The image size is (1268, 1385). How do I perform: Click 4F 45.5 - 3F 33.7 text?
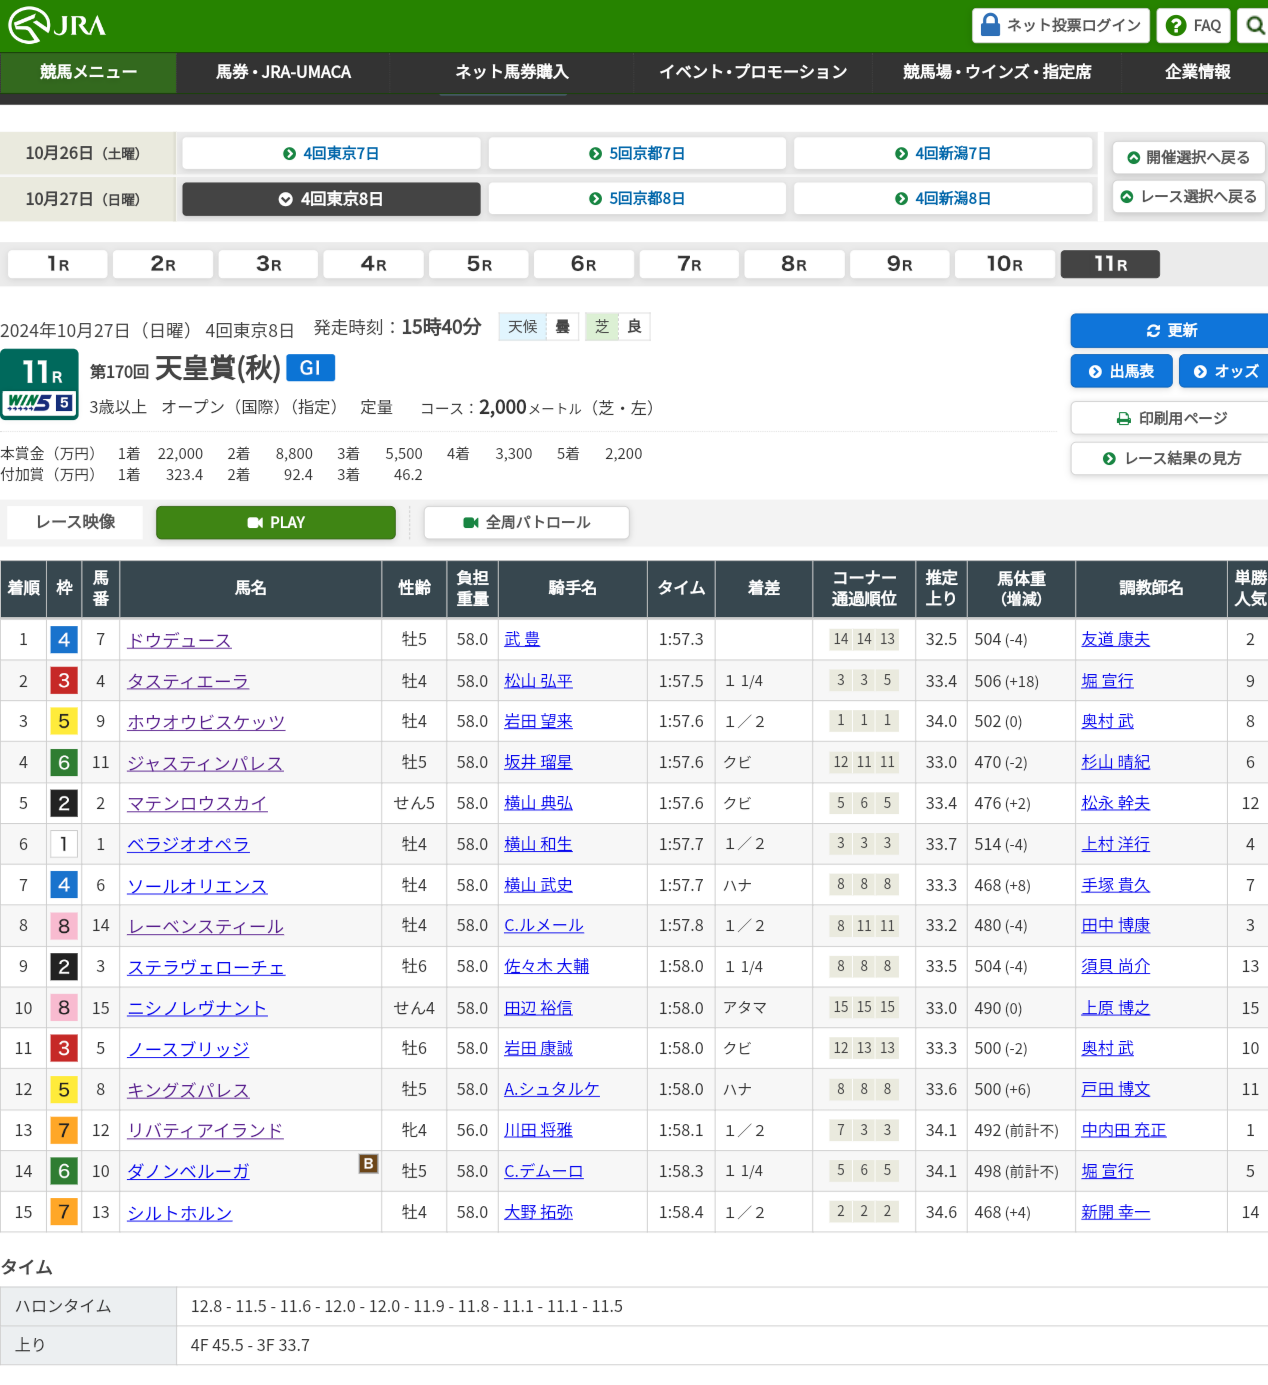[x=250, y=1345]
